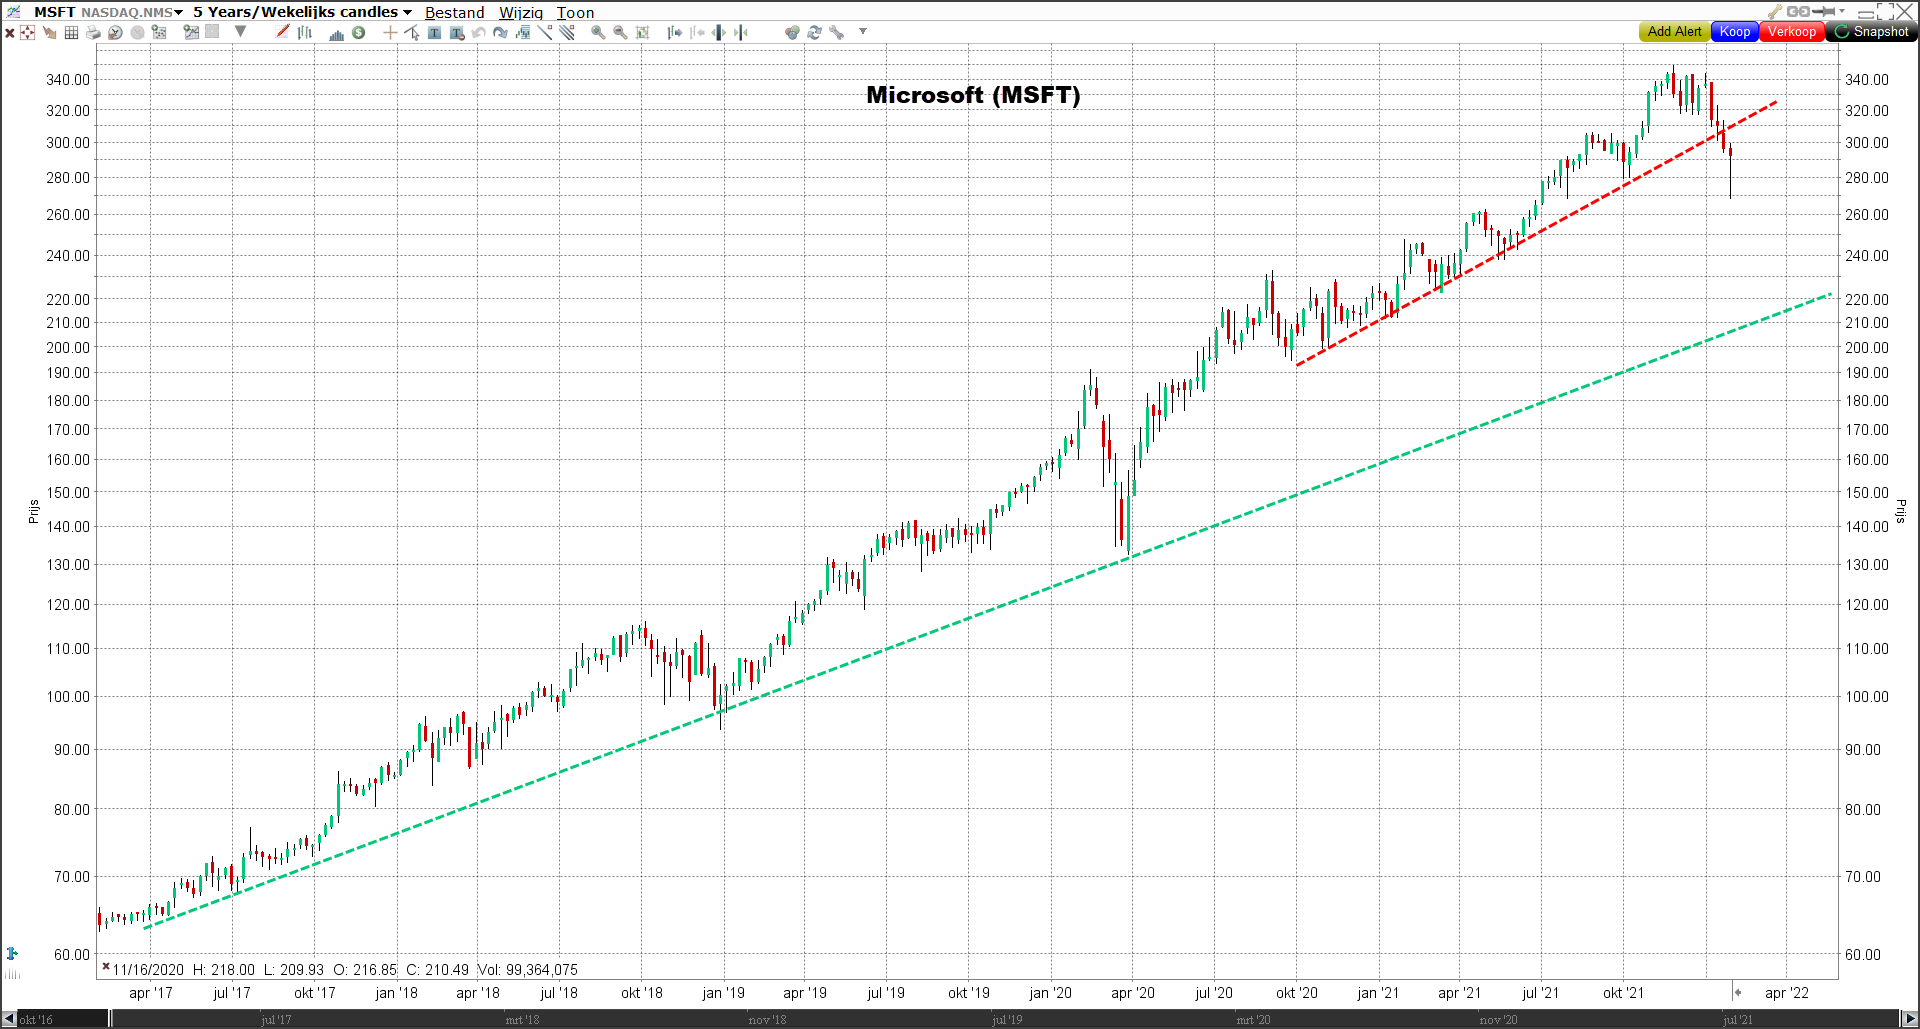1920x1029 pixels.
Task: Zoom in with the magnifier plus icon
Action: pyautogui.click(x=598, y=32)
